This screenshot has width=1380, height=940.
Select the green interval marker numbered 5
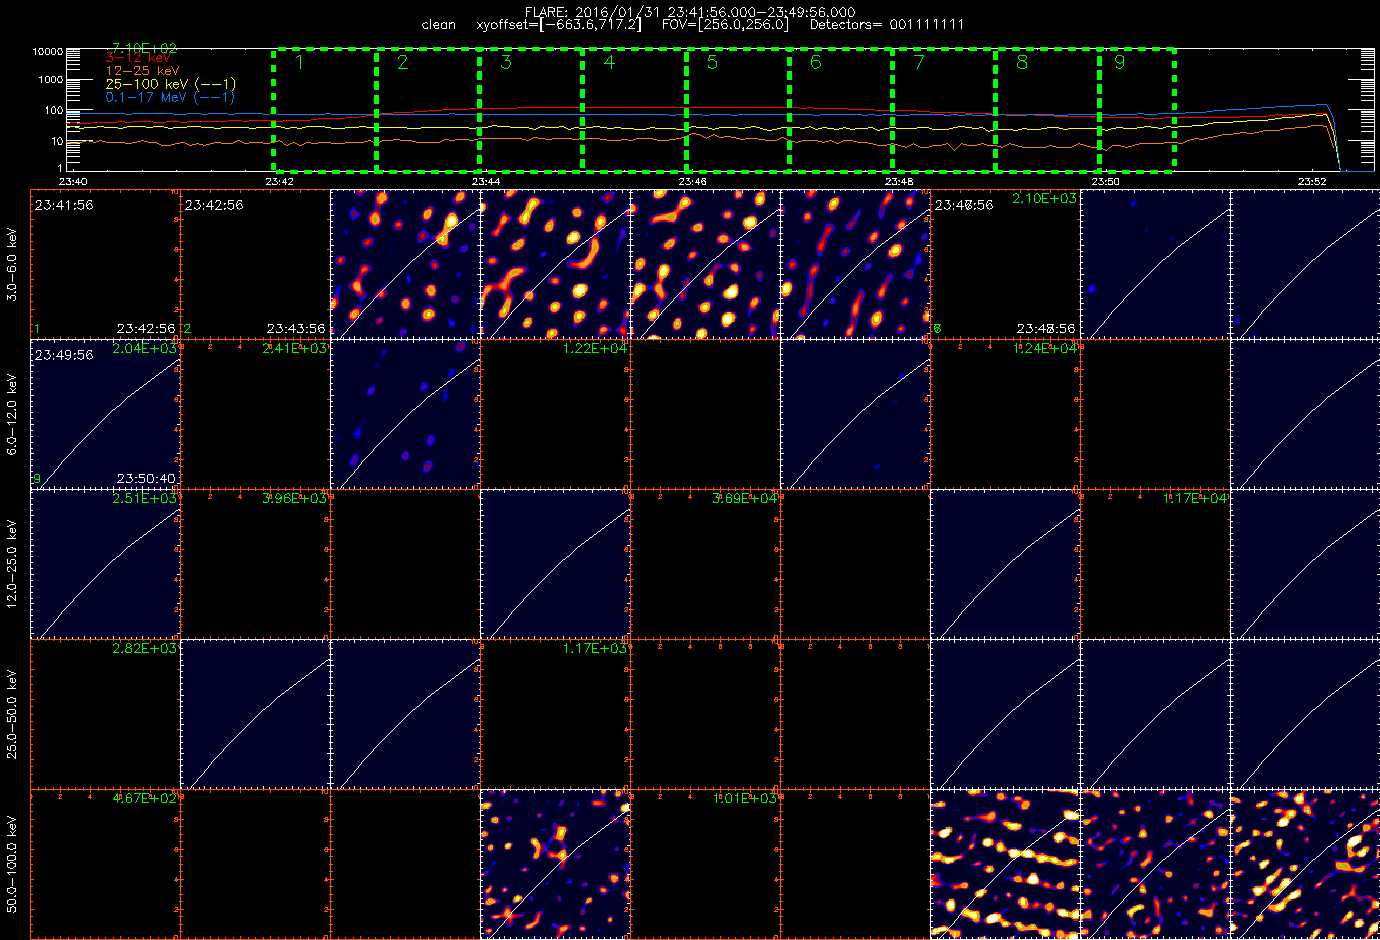coord(712,62)
